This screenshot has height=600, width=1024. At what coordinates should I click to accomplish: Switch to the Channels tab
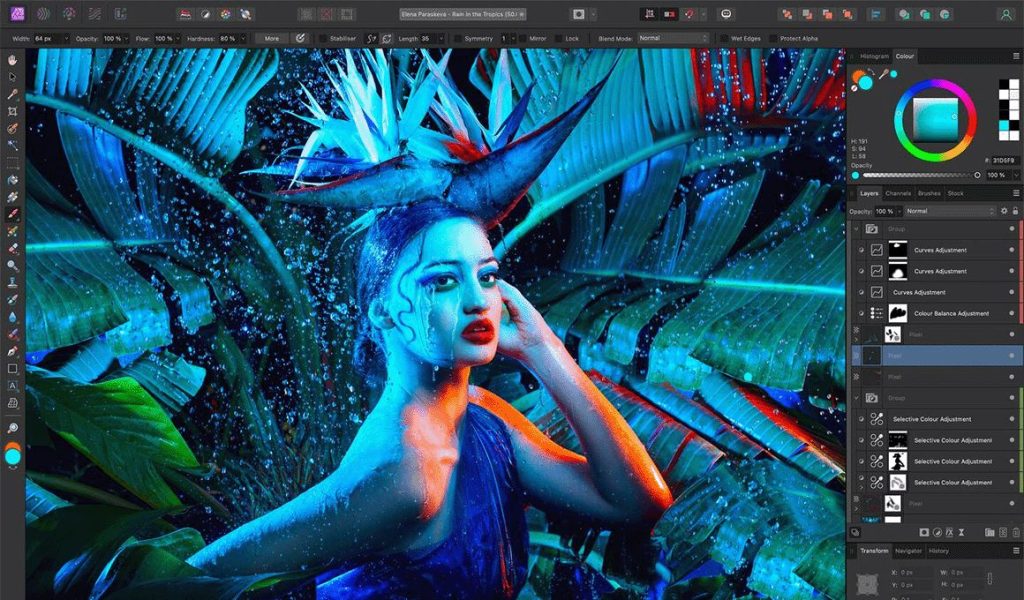898,193
